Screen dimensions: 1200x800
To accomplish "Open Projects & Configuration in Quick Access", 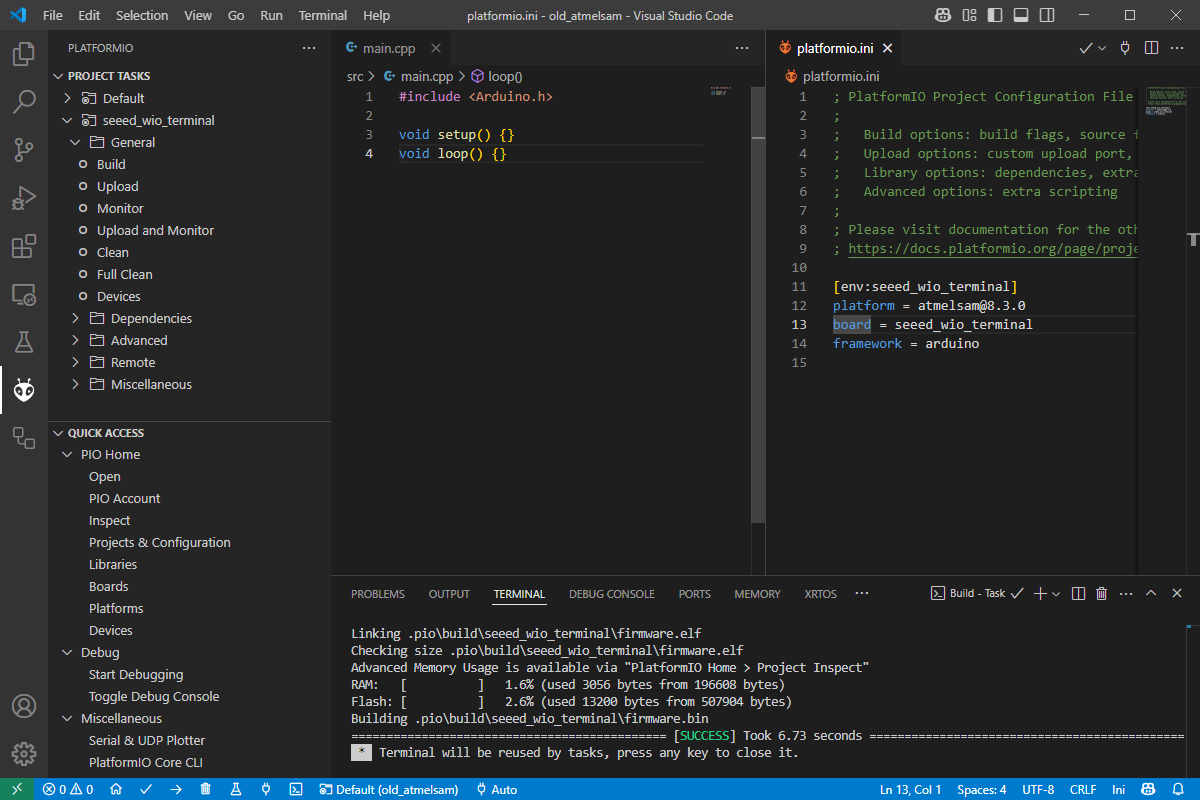I will (160, 542).
